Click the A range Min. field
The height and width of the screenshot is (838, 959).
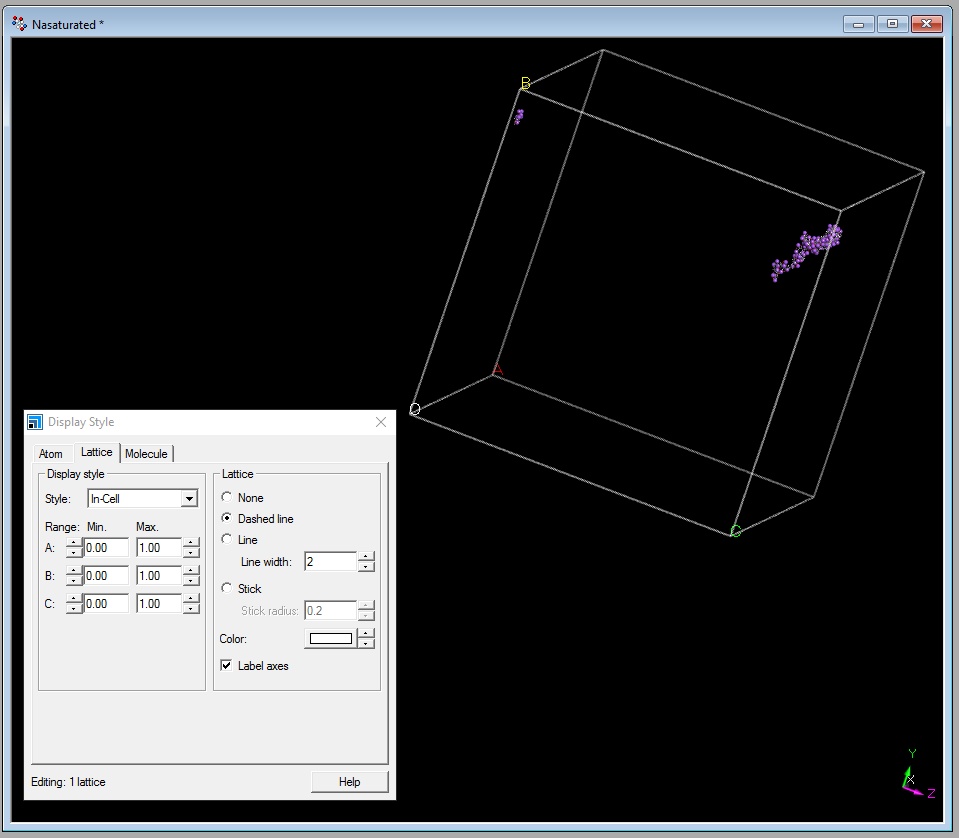point(106,547)
